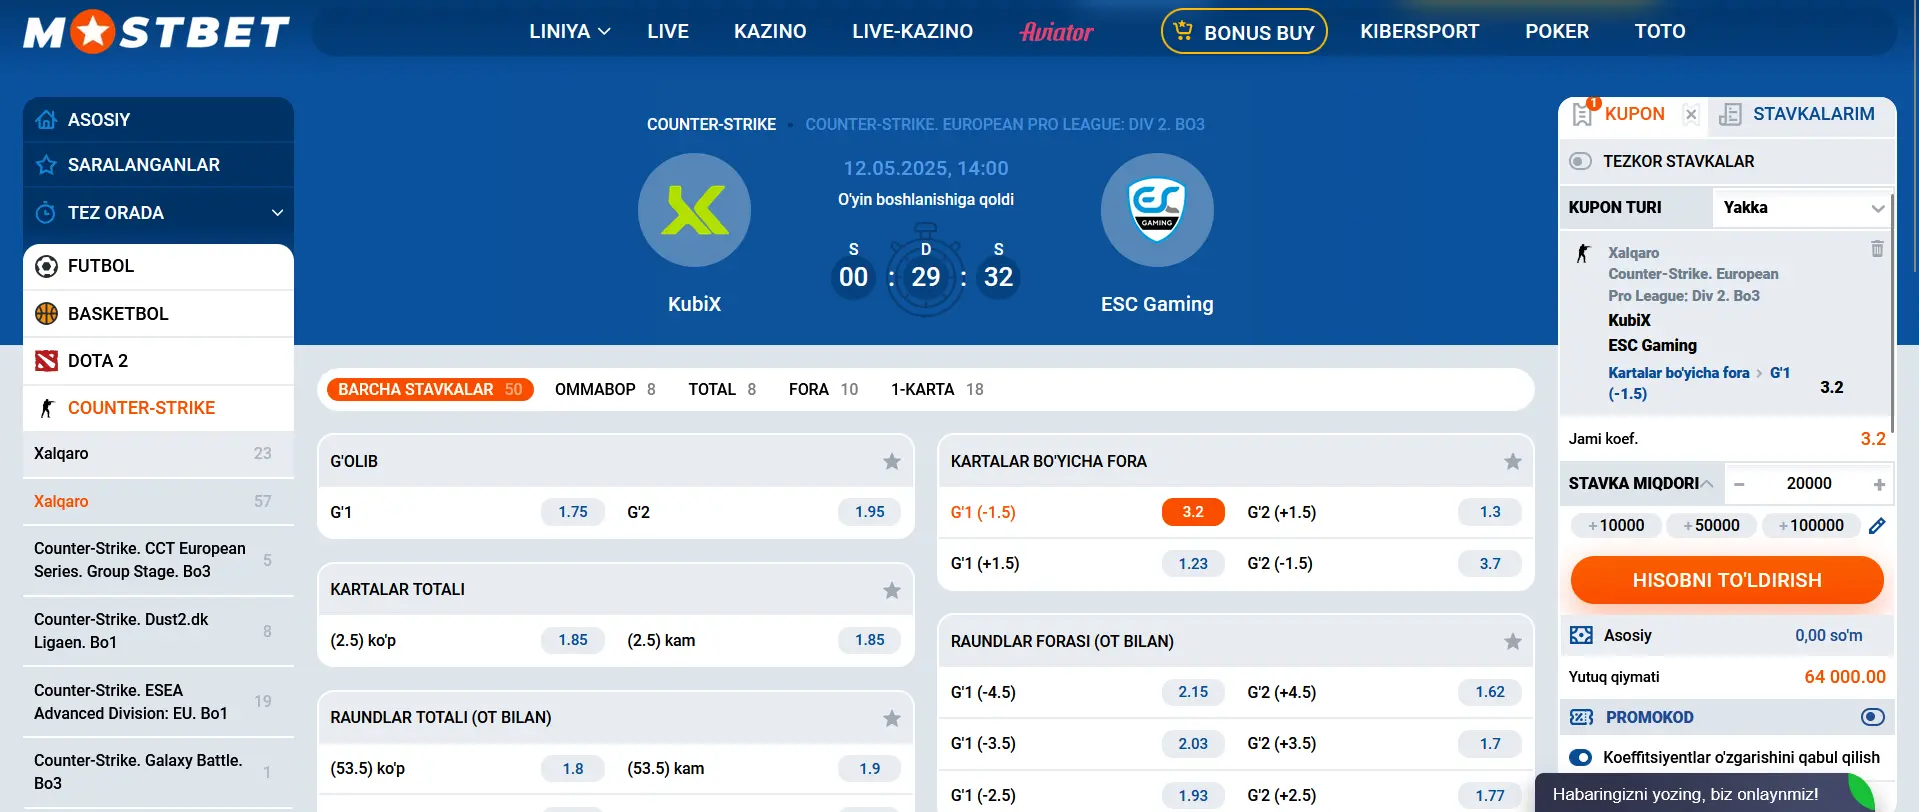Click the Tez orada clock icon
This screenshot has height=812, width=1919.
[46, 213]
